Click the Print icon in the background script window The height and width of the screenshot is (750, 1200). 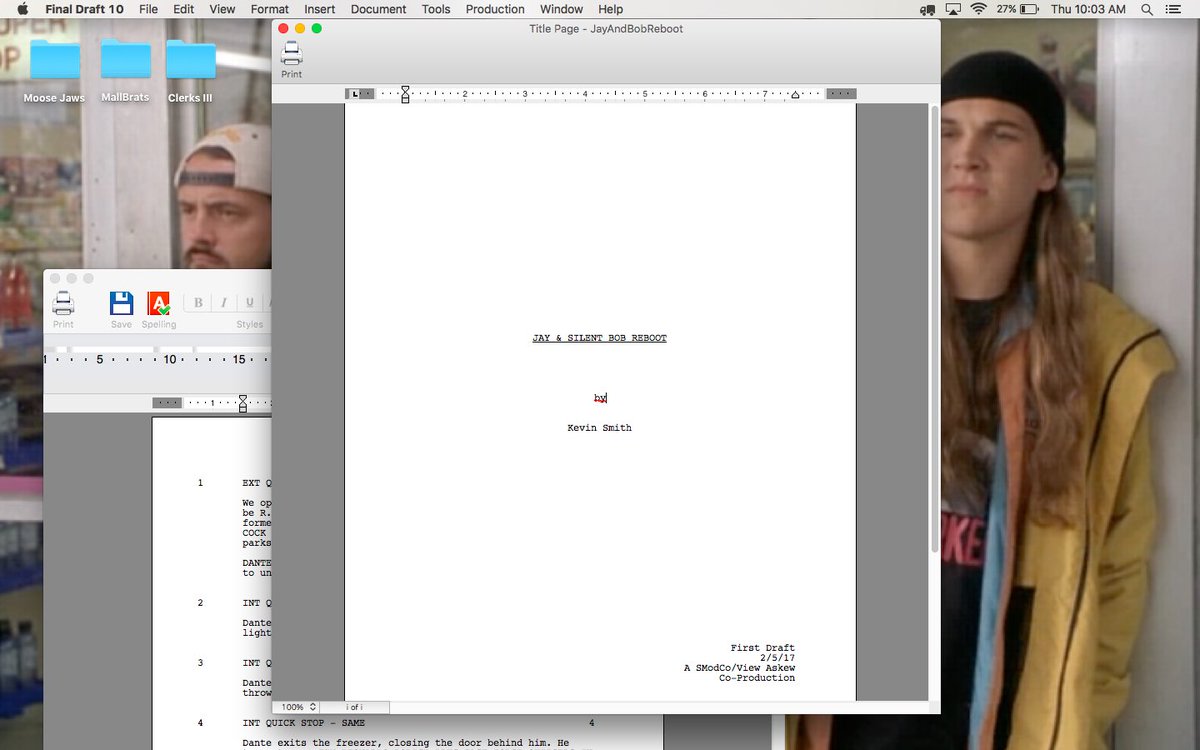[x=63, y=303]
